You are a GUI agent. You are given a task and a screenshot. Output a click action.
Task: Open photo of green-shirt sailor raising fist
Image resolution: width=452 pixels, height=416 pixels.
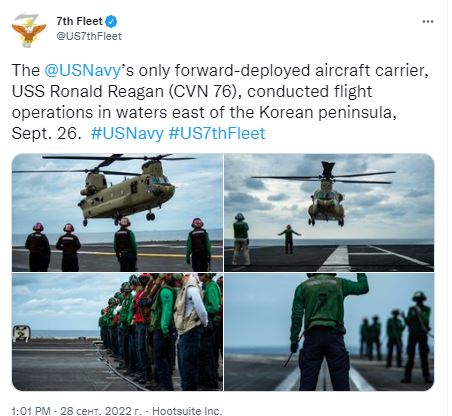click(x=329, y=332)
